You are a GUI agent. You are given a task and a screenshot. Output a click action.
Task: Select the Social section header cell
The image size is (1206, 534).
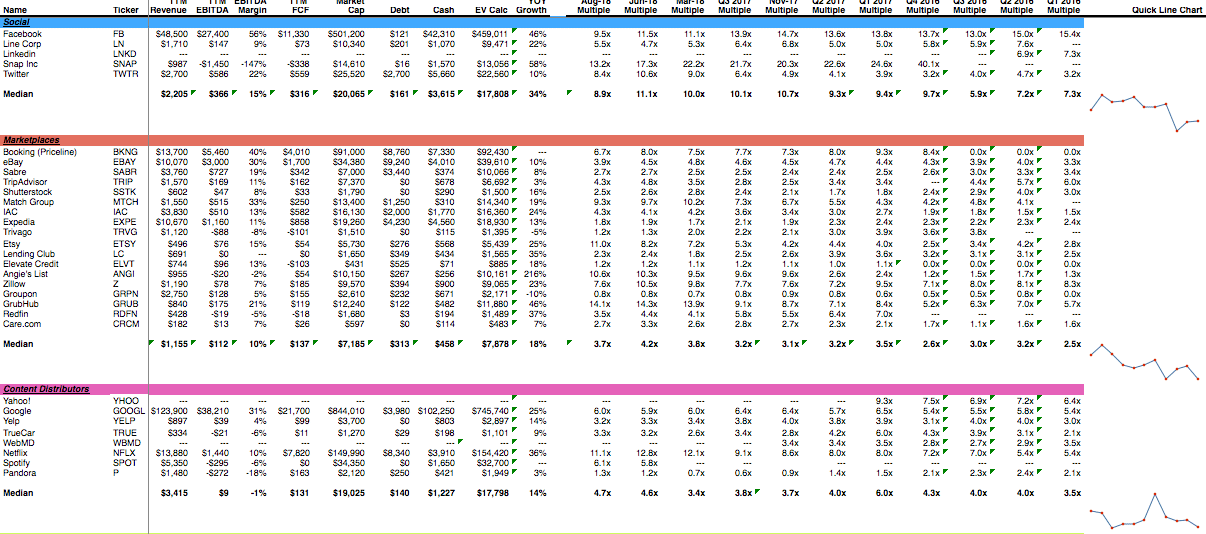[x=16, y=21]
